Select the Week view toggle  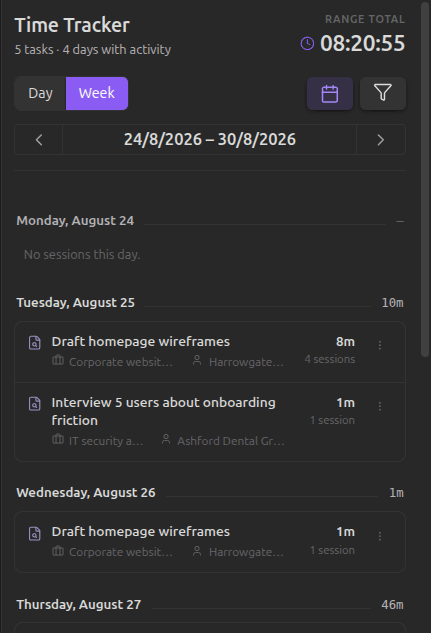pos(97,93)
